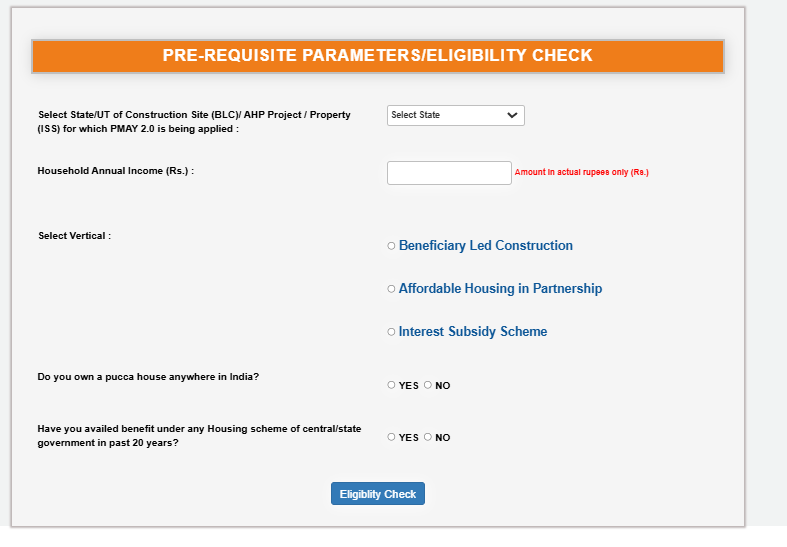Image resolution: width=787 pixels, height=547 pixels.
Task: Select the Beneficiary Led Construction radio button
Action: point(391,246)
